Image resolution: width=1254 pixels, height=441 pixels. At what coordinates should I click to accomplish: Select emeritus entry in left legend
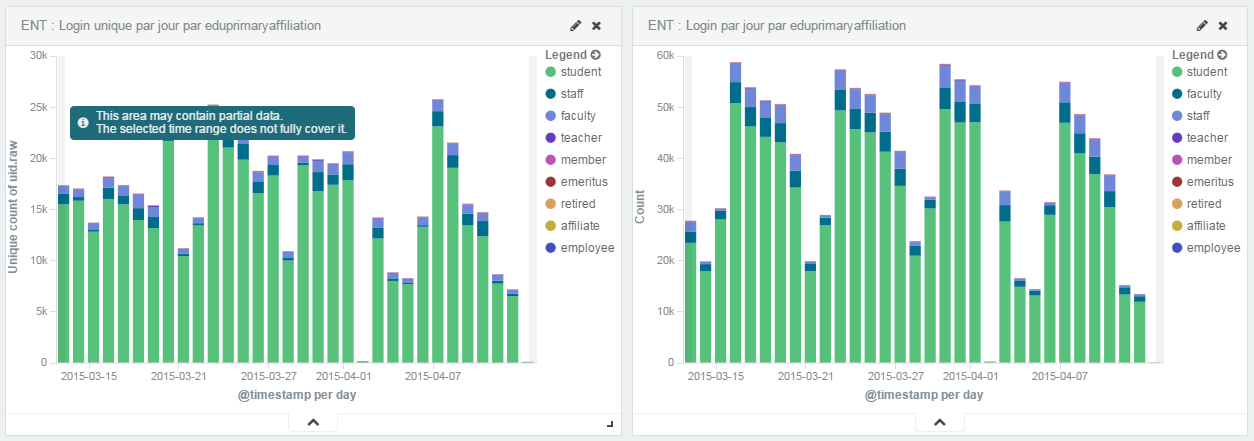pyautogui.click(x=583, y=182)
